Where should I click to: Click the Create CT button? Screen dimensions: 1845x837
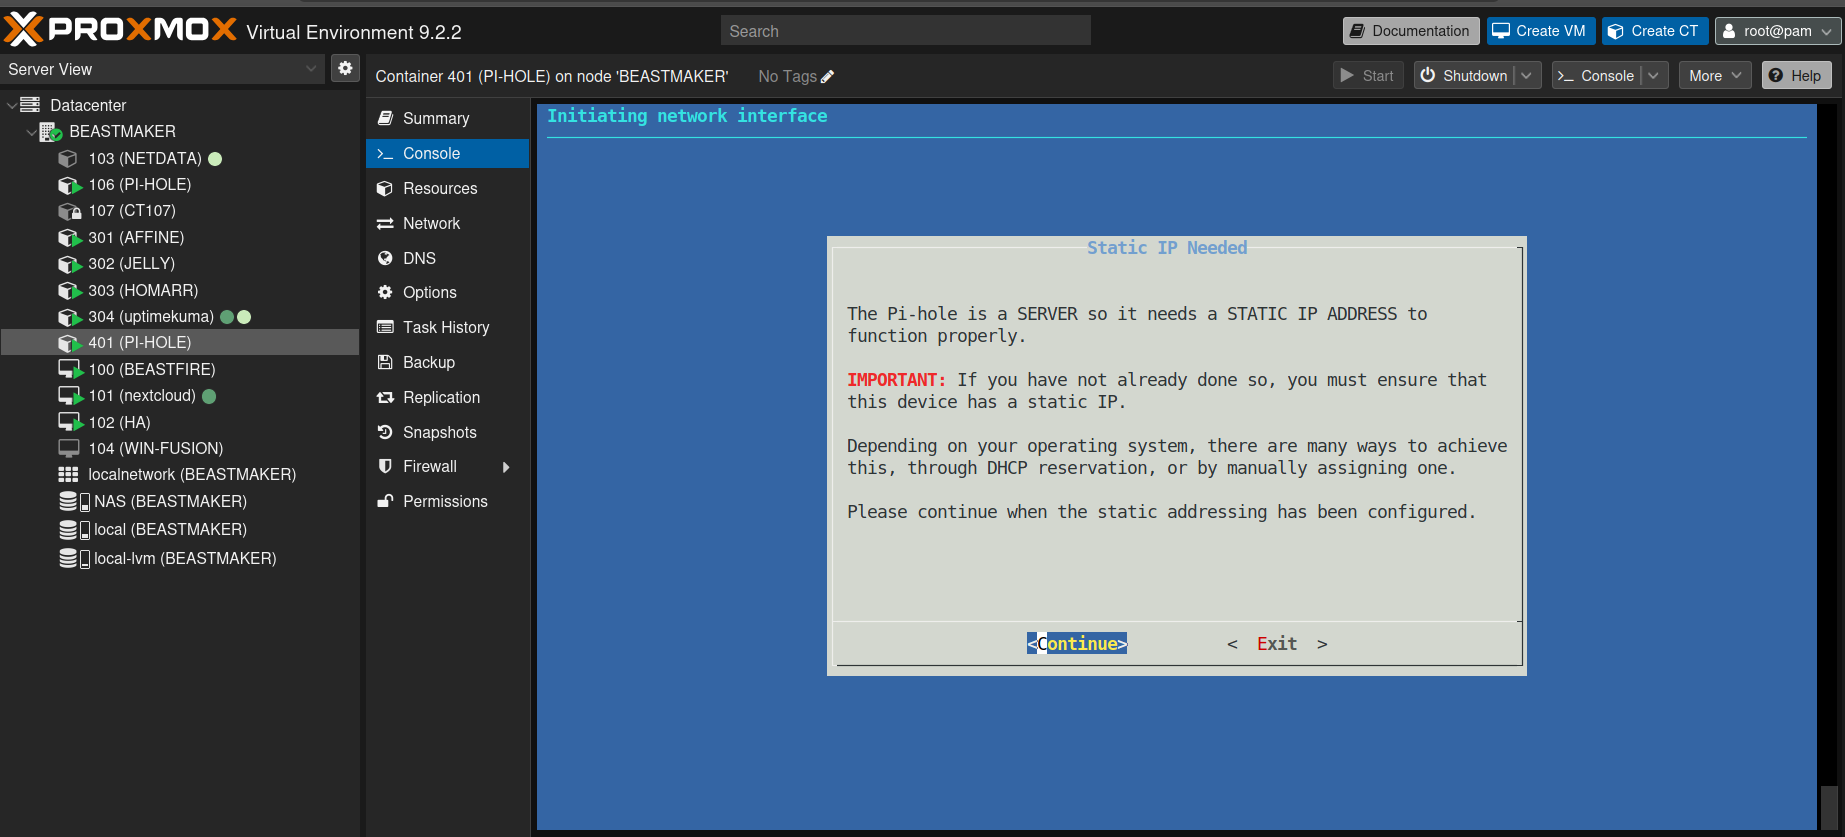[1654, 31]
